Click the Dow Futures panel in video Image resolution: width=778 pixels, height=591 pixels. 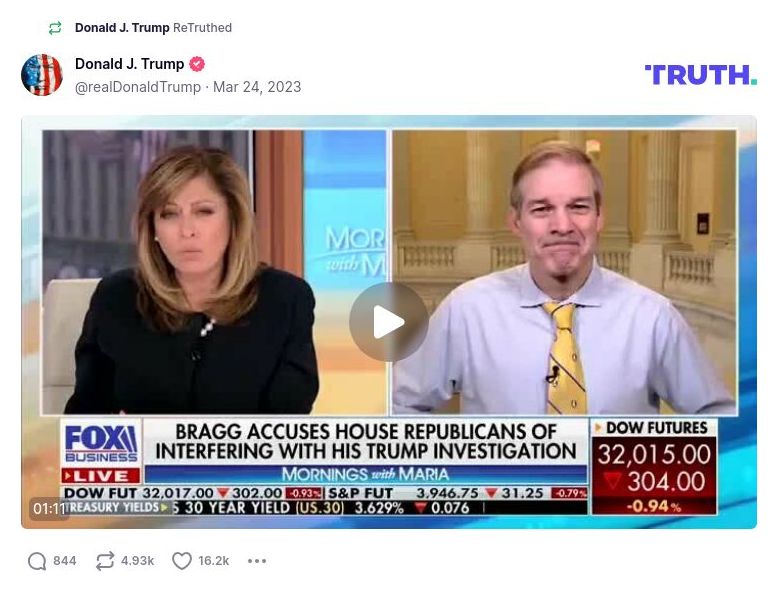654,467
